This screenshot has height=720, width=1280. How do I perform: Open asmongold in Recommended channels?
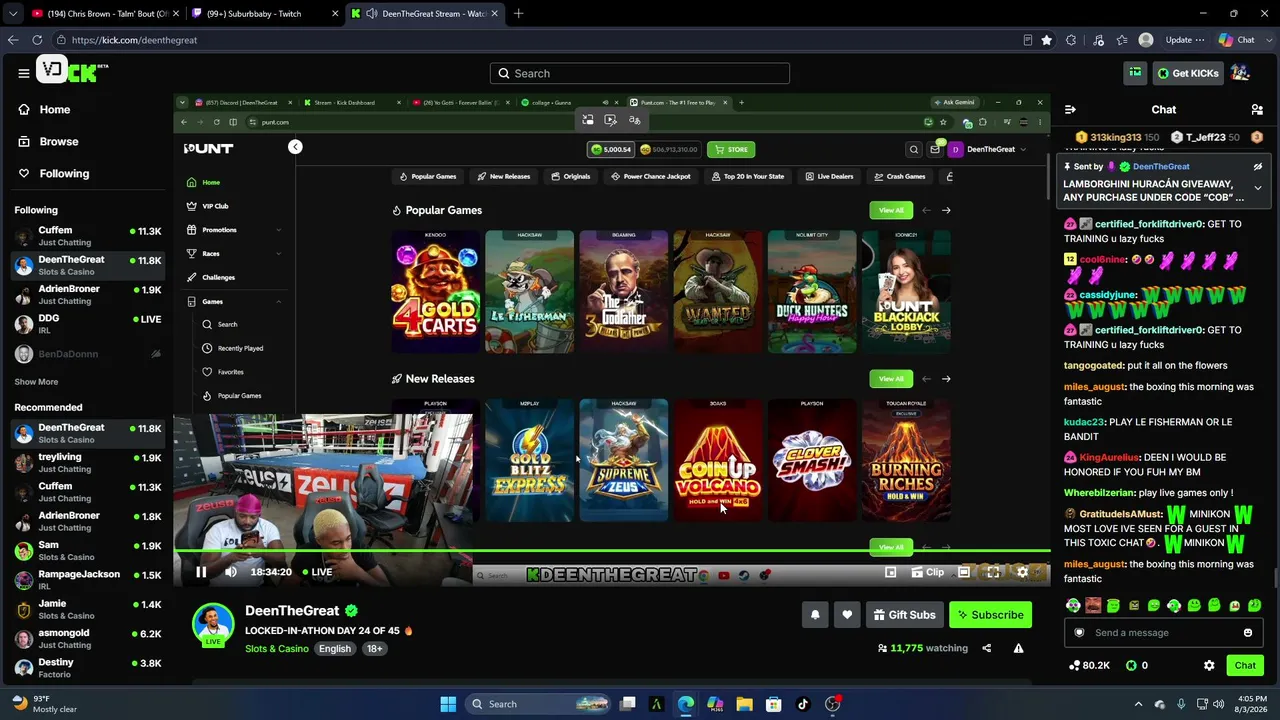point(88,639)
